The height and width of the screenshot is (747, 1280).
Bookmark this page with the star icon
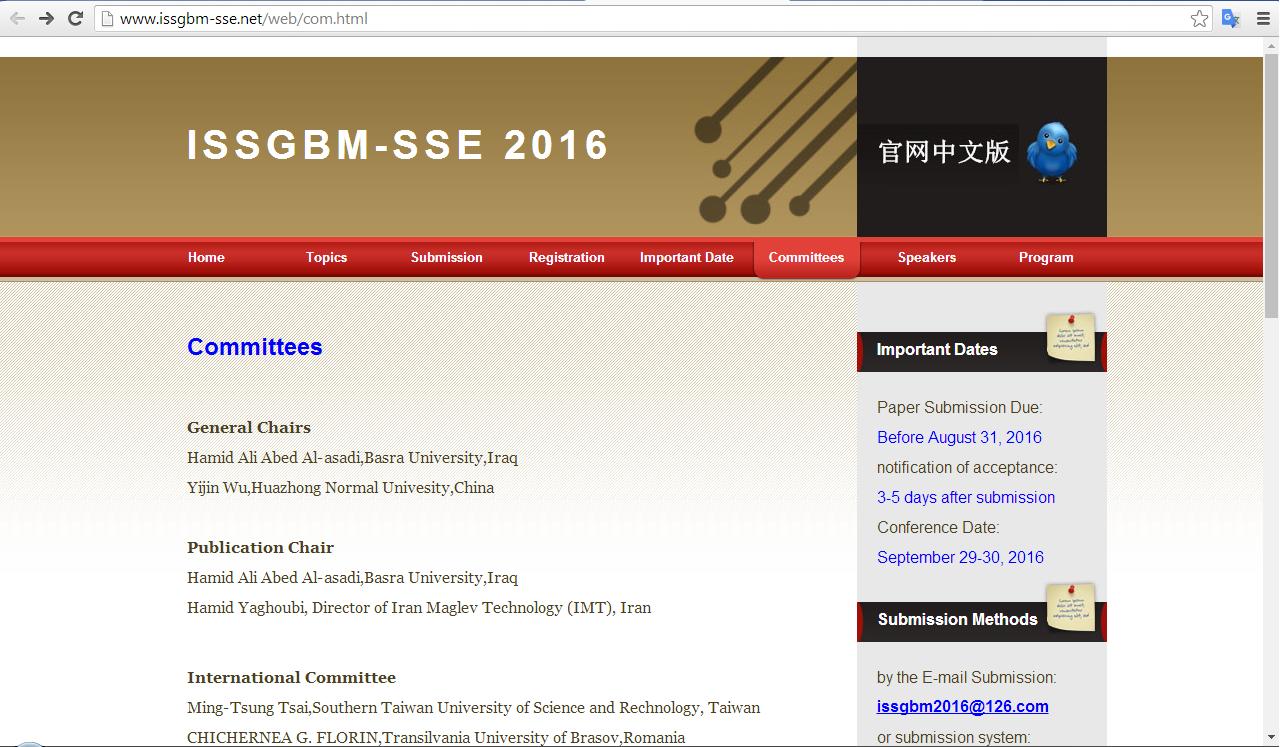pyautogui.click(x=1199, y=18)
